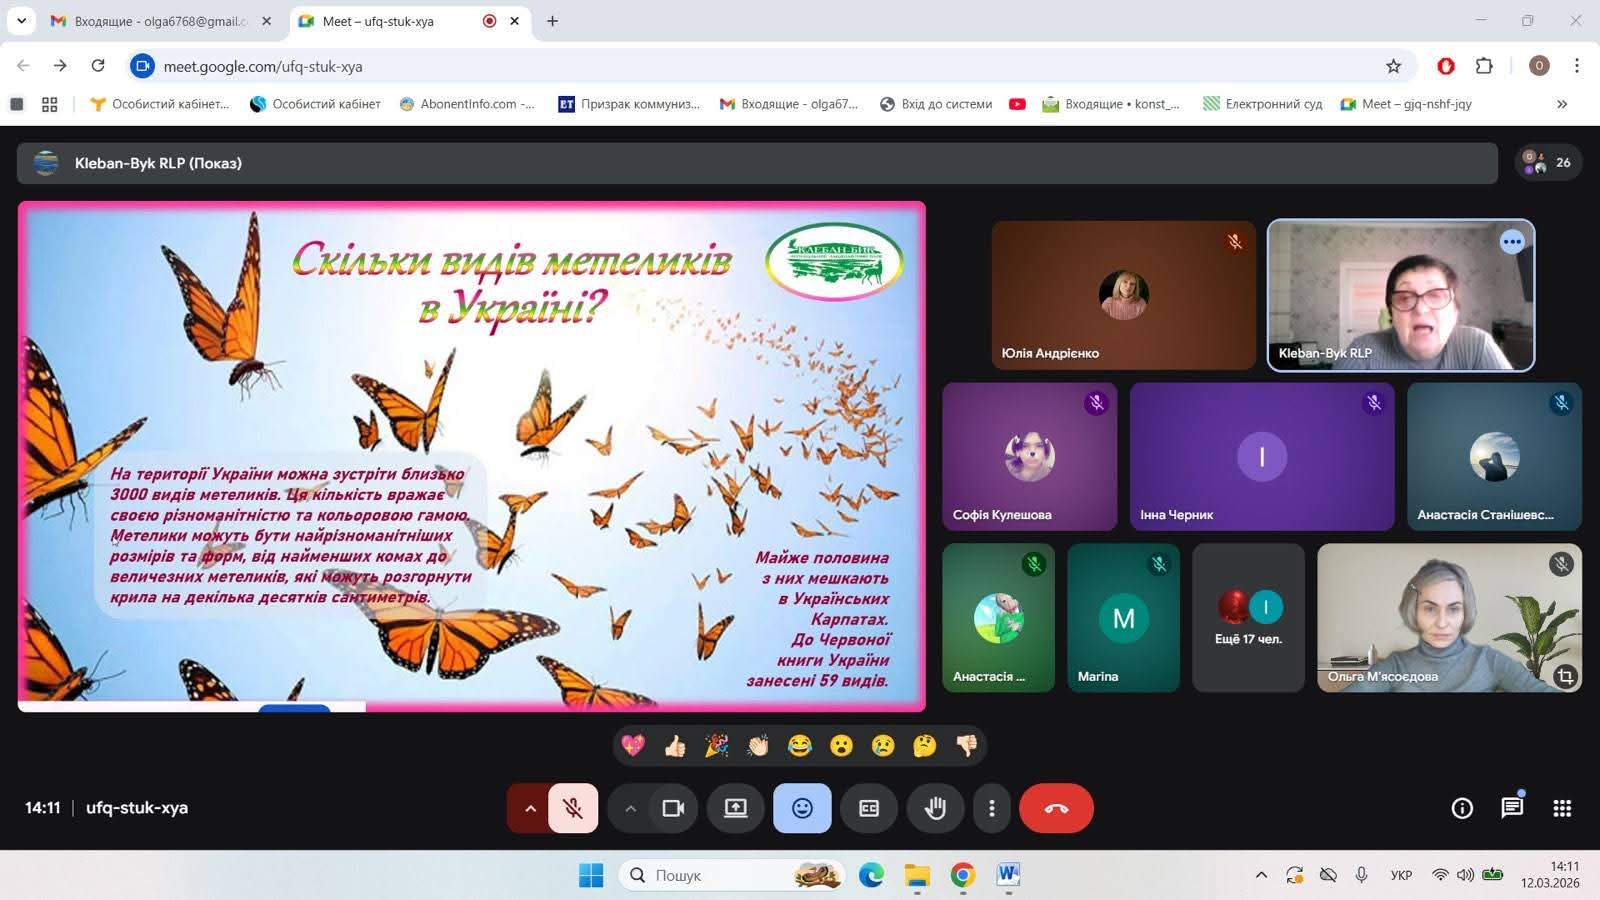Open the participant list showing 26 people

1548,162
